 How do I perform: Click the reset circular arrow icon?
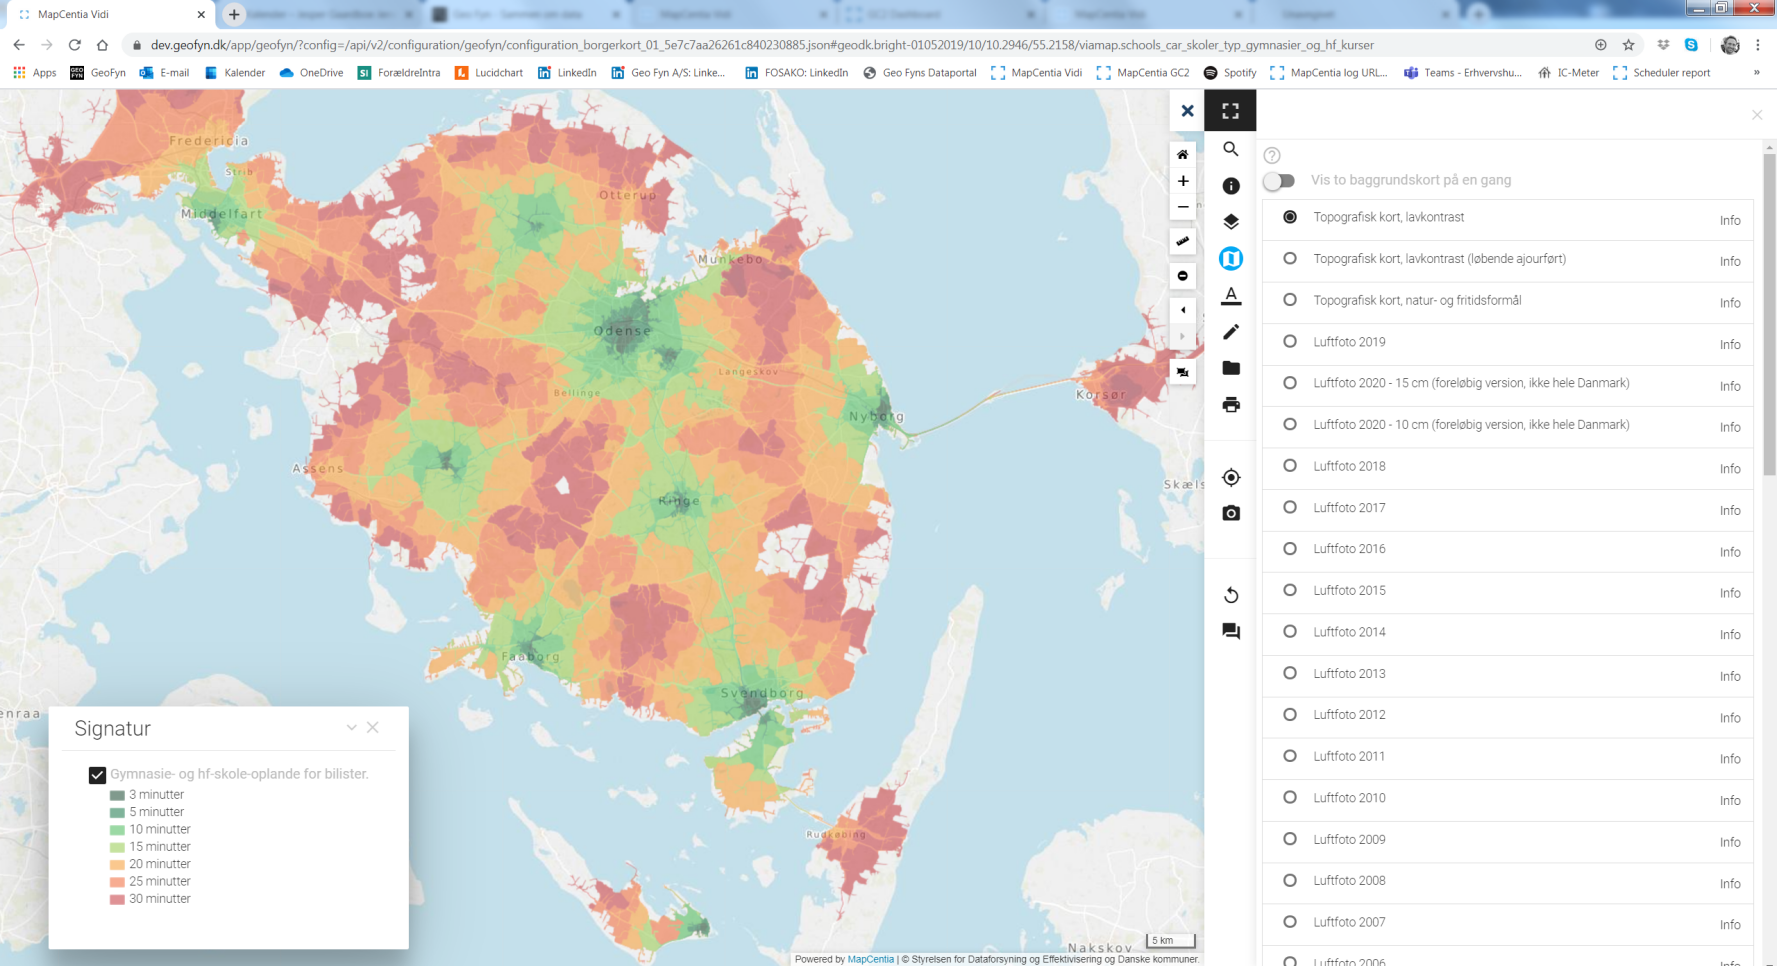[x=1231, y=595]
